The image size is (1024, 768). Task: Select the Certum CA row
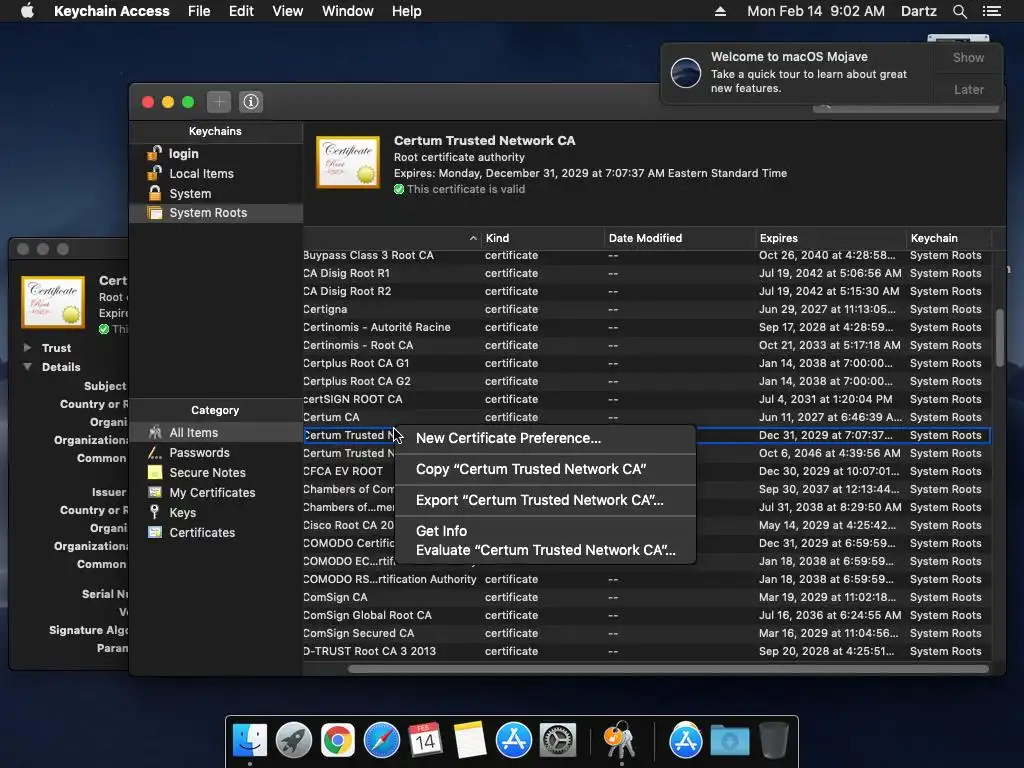647,417
